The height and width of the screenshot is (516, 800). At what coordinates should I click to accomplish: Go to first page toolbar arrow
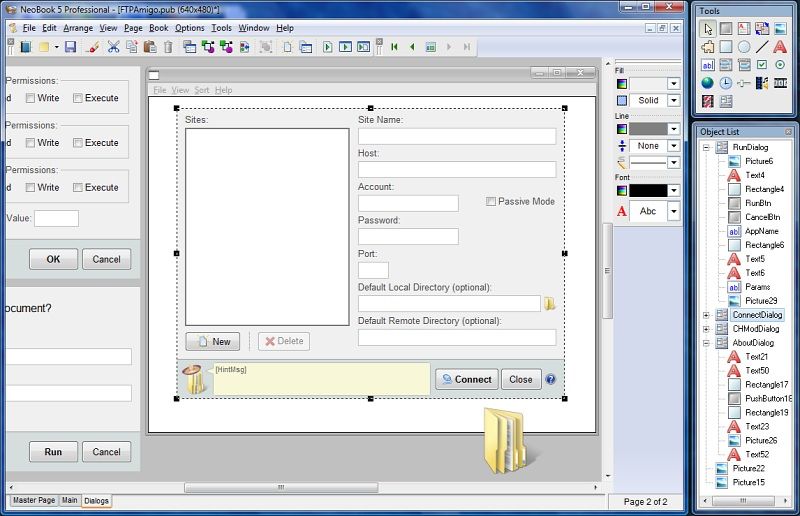click(x=394, y=47)
